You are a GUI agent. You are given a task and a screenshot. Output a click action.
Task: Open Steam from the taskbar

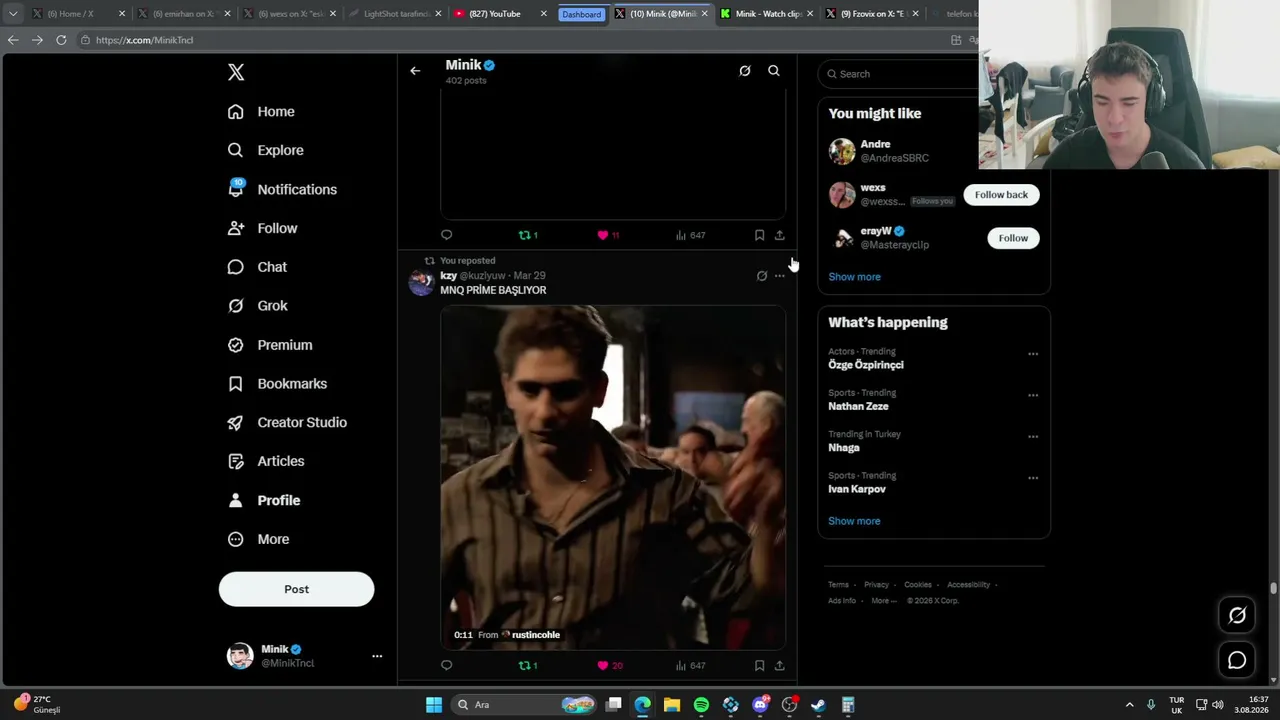pyautogui.click(x=818, y=705)
